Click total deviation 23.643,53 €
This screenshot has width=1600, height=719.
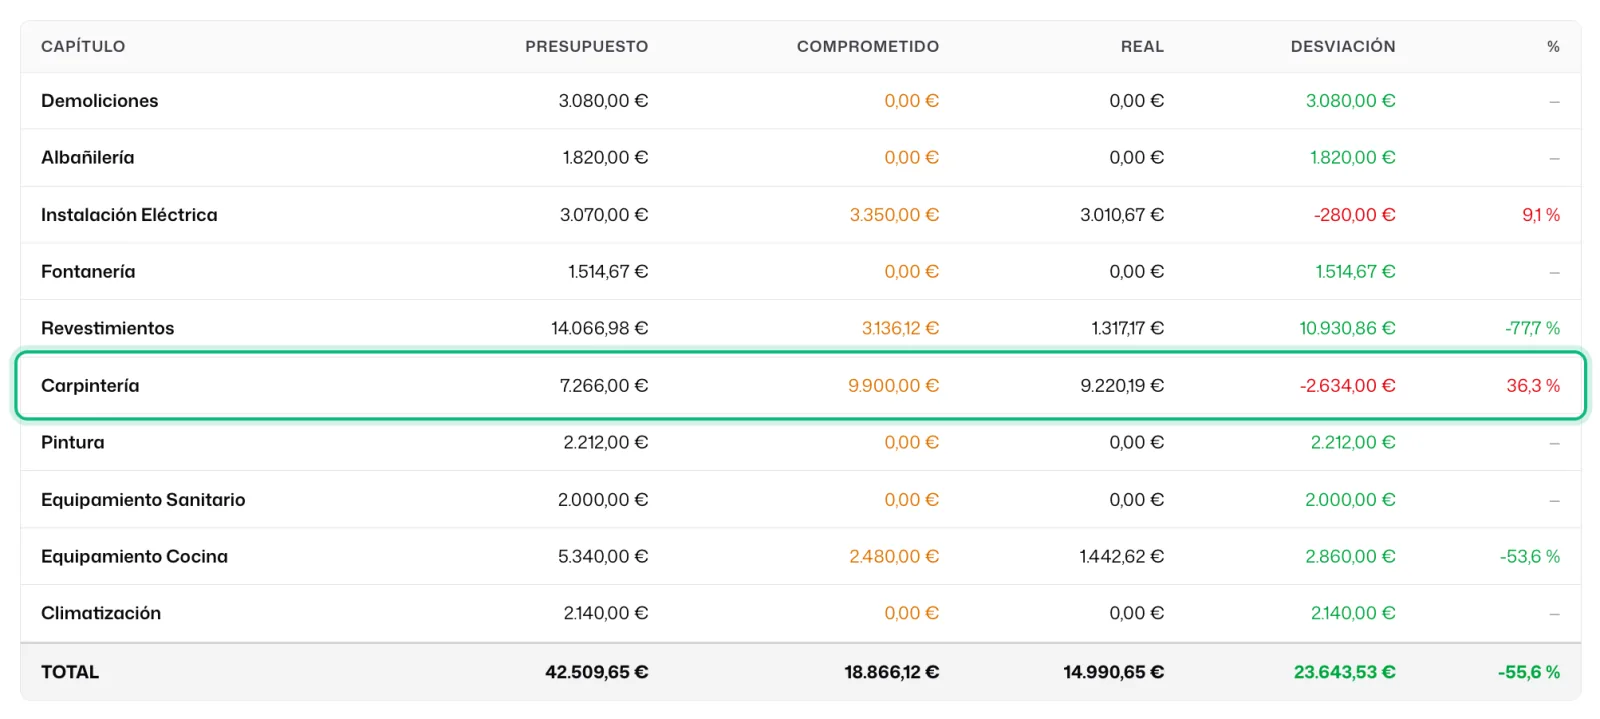1344,672
